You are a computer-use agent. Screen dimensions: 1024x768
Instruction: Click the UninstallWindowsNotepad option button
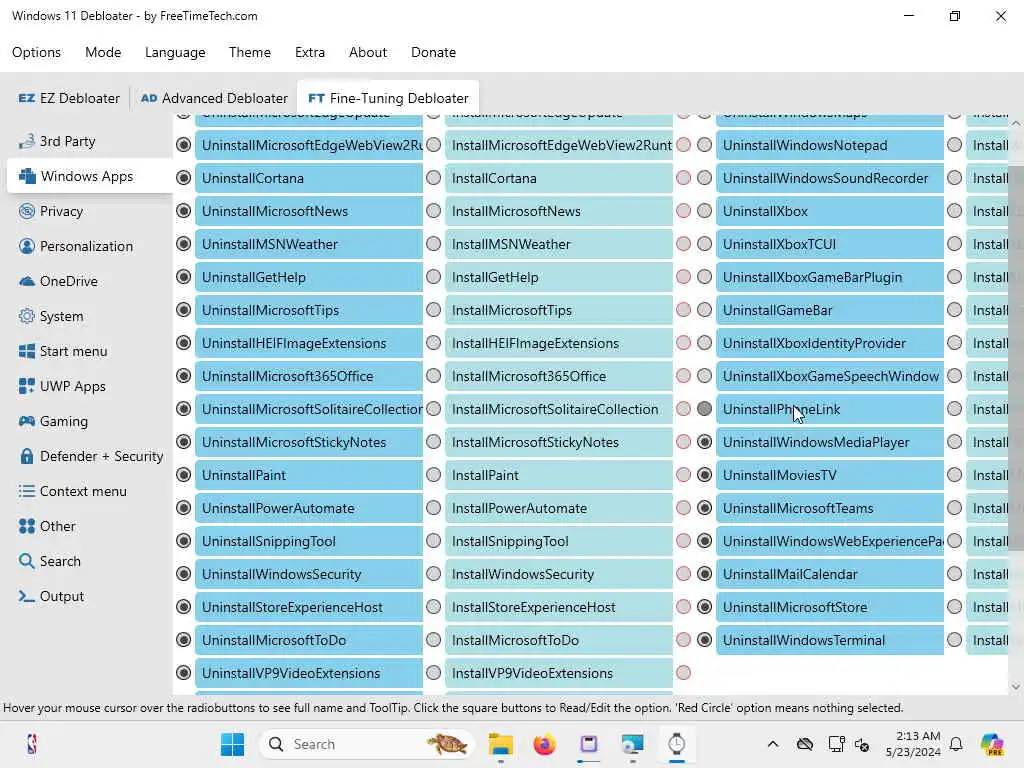tap(830, 145)
